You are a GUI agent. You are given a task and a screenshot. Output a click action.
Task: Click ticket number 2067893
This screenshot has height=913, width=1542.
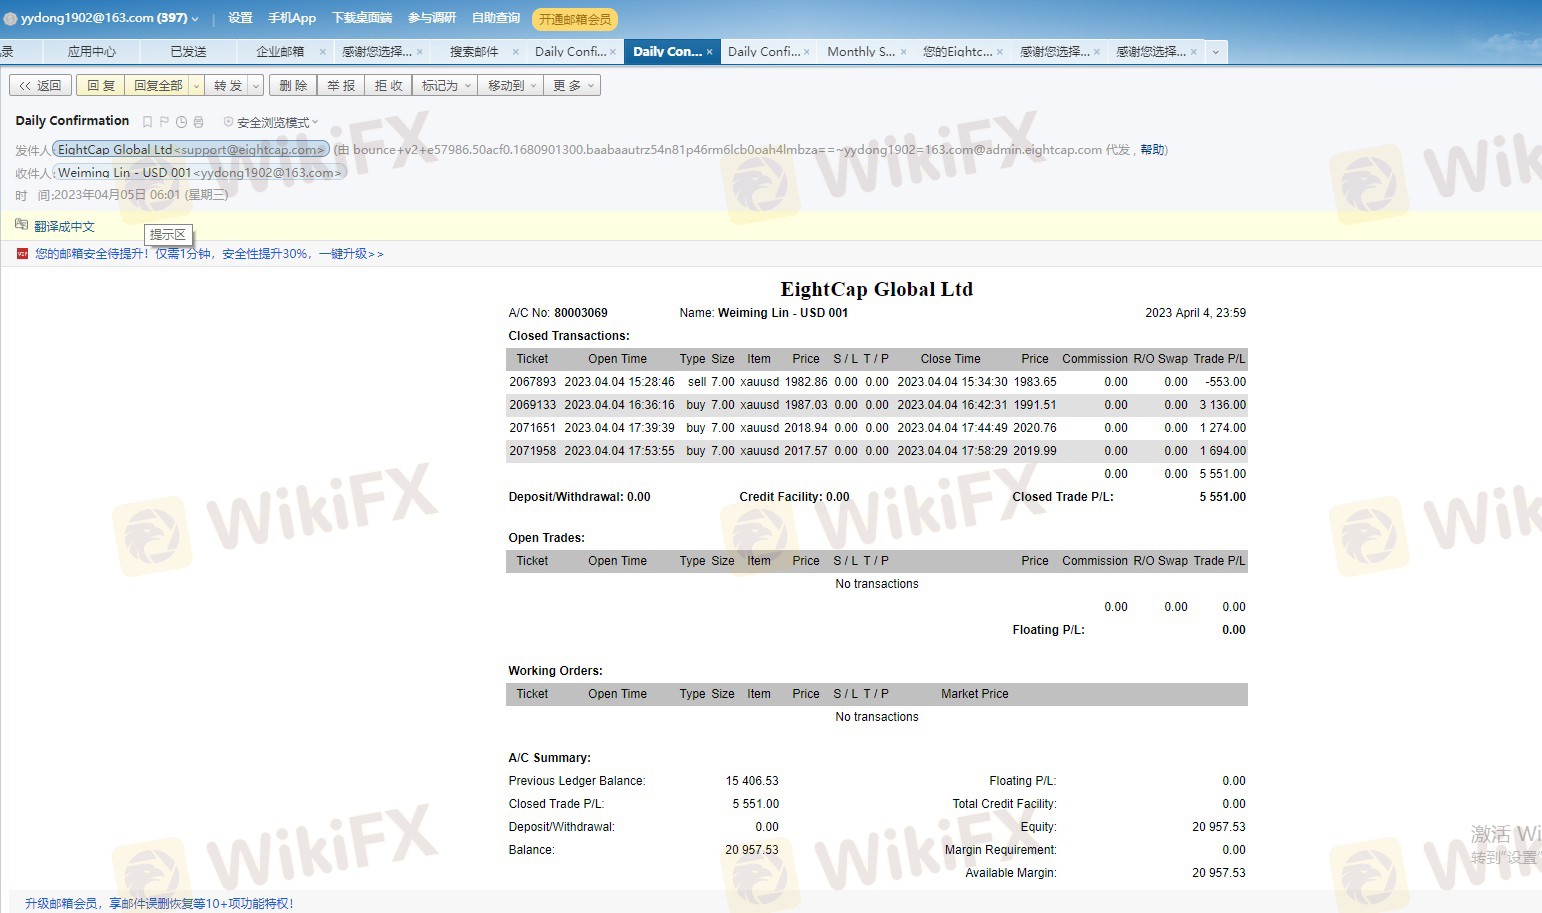coord(533,382)
